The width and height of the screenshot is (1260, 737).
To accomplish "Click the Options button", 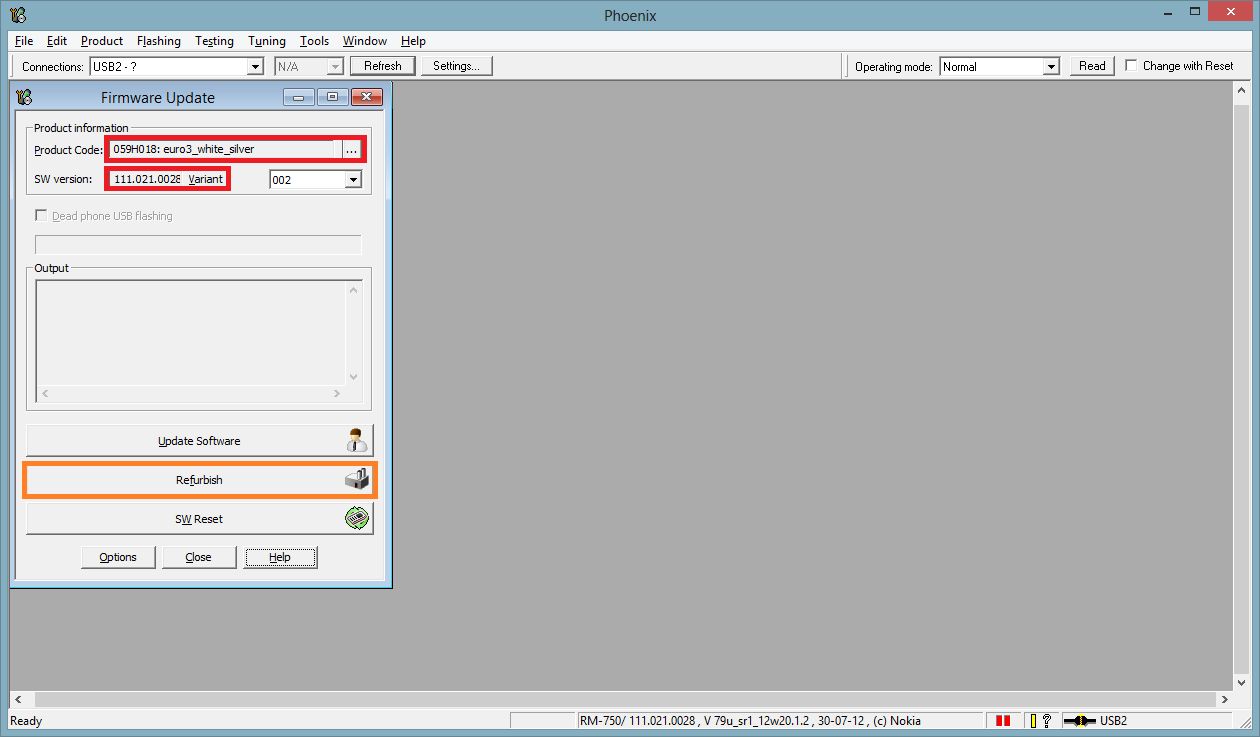I will [x=118, y=557].
